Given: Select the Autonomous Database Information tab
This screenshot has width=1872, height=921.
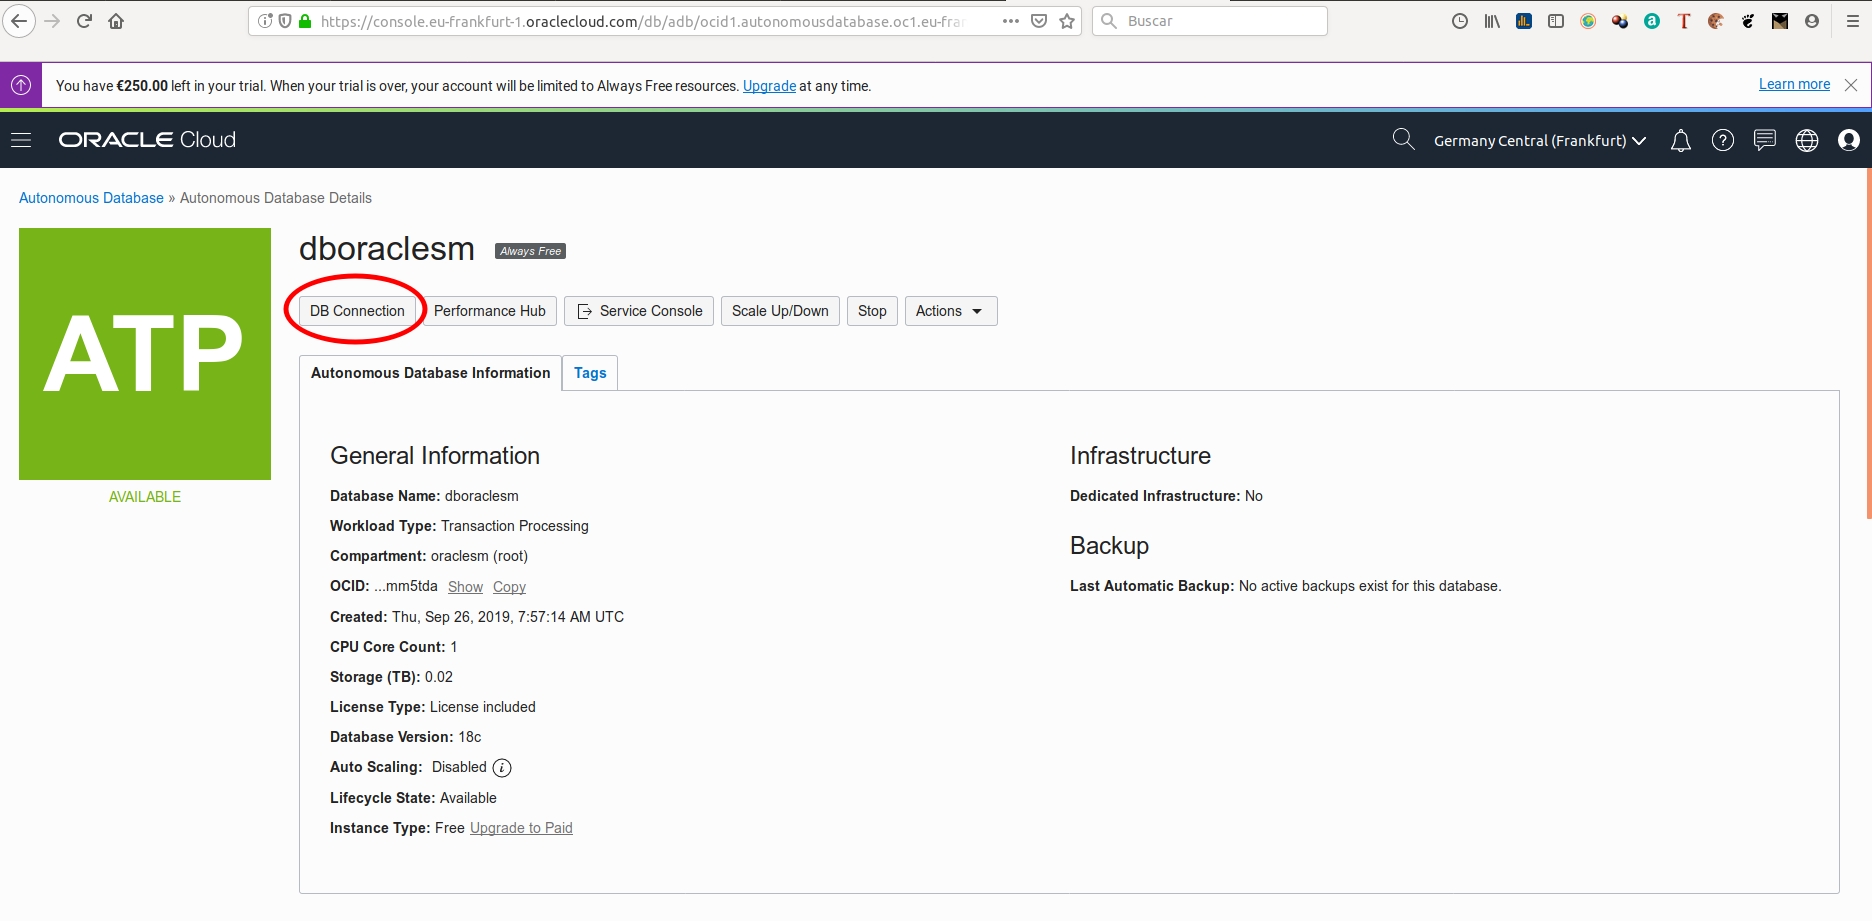Looking at the screenshot, I should pos(431,373).
